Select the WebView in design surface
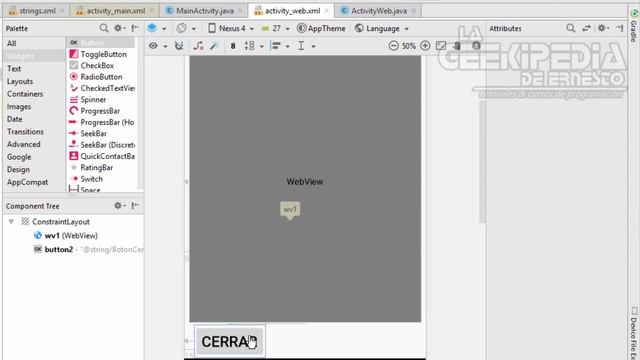 (x=305, y=189)
